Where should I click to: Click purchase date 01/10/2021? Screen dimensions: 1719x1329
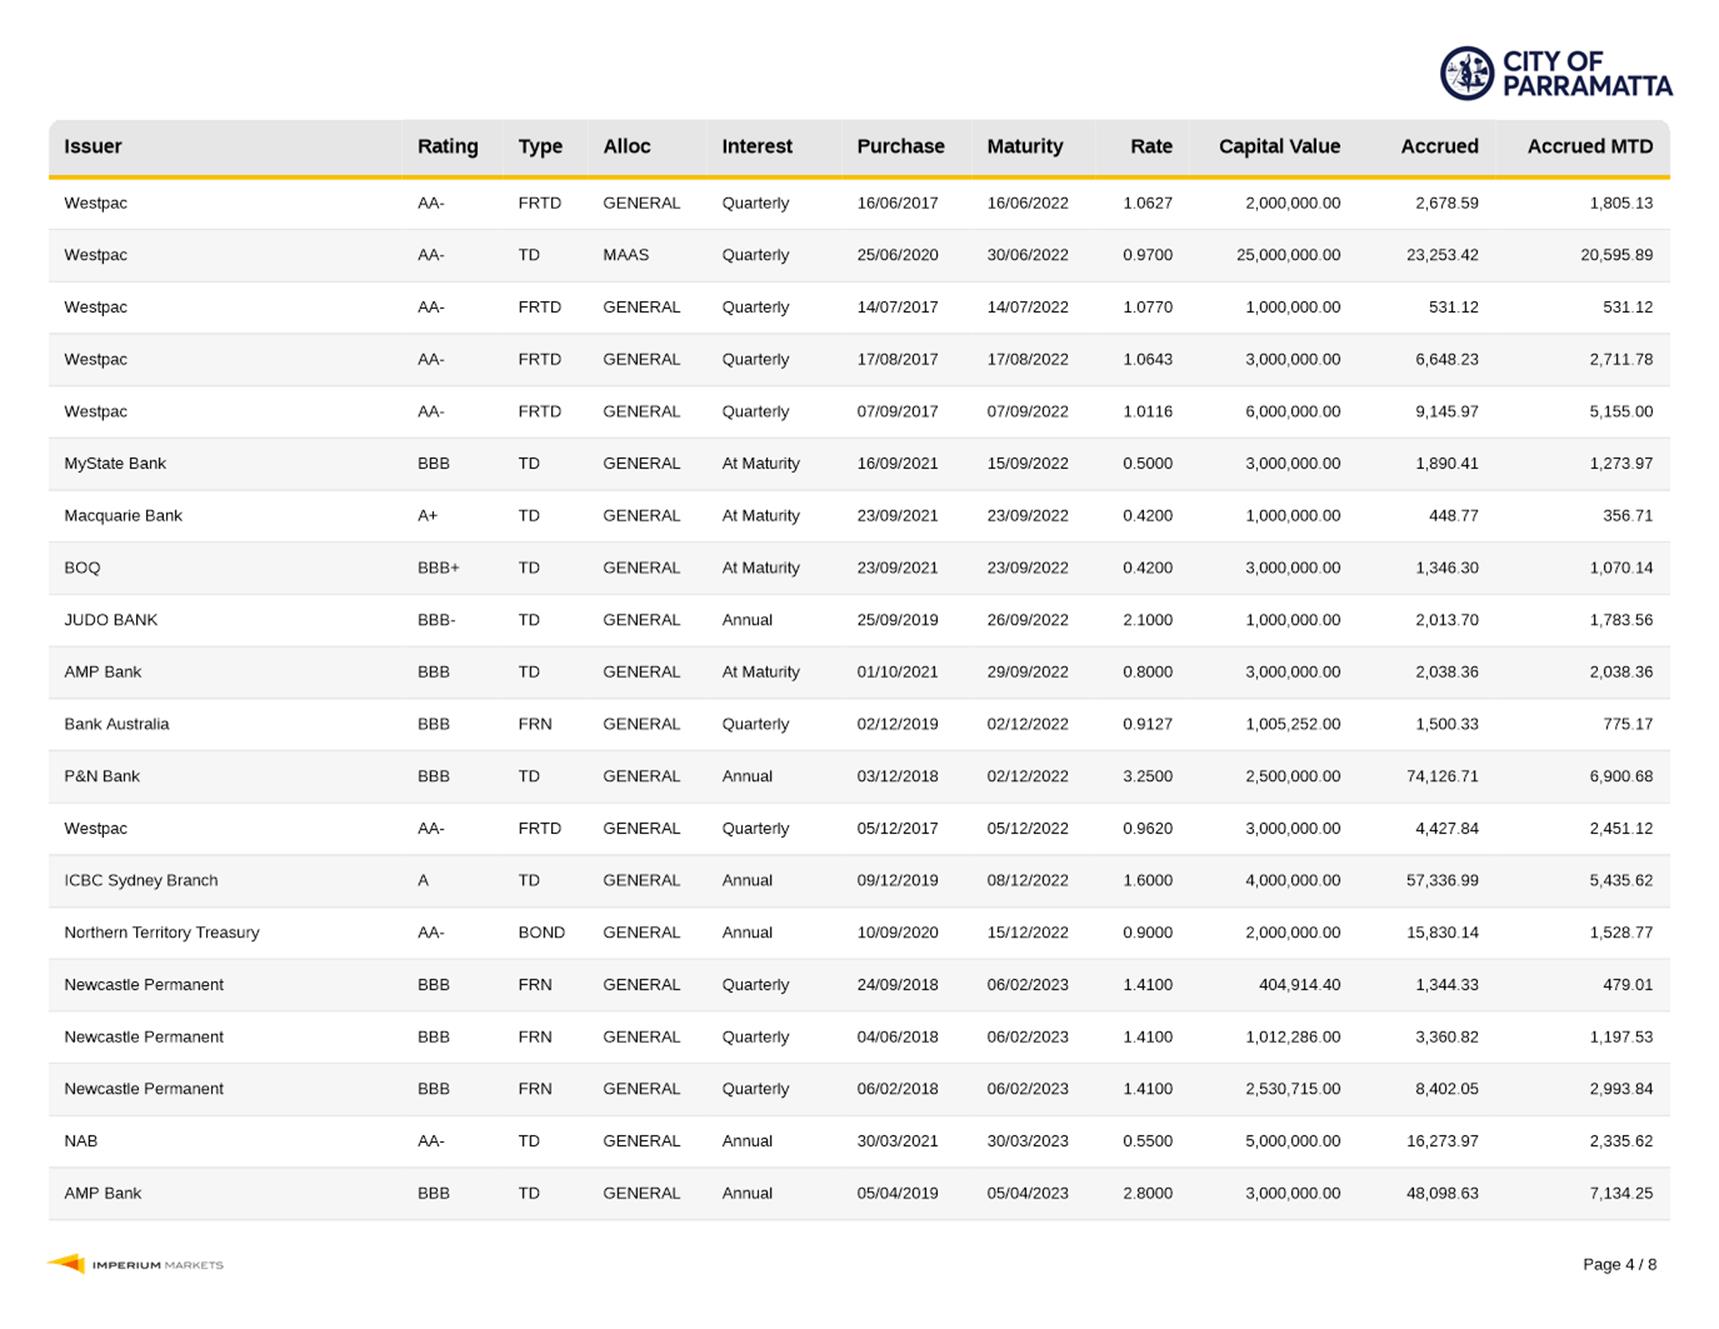(x=898, y=672)
